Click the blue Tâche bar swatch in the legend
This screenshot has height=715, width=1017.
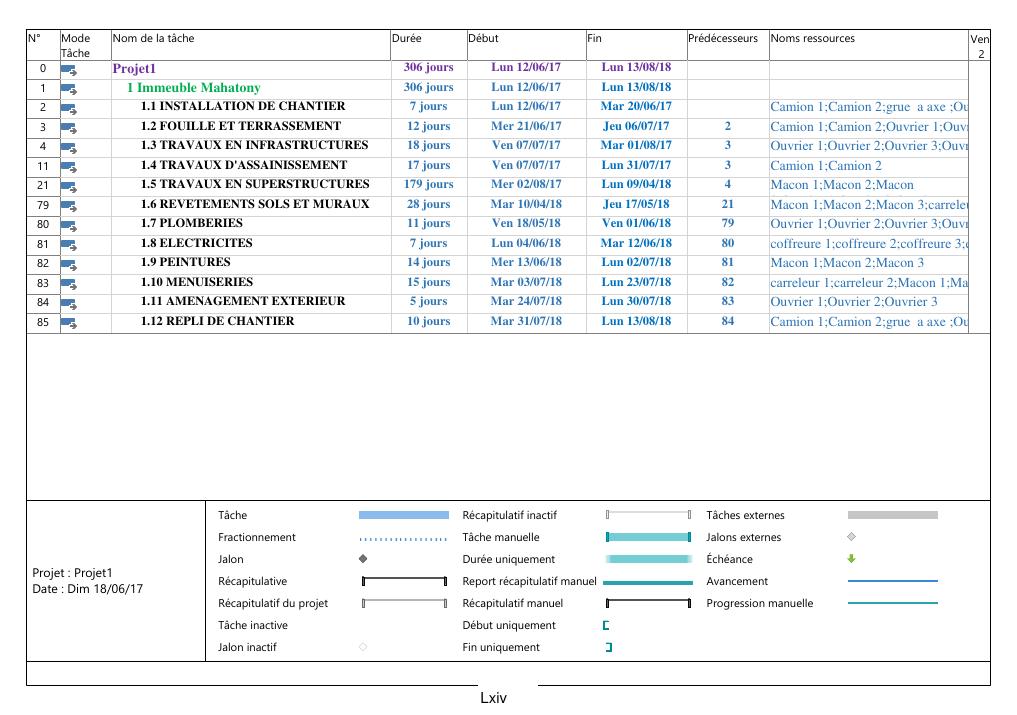pyautogui.click(x=404, y=516)
